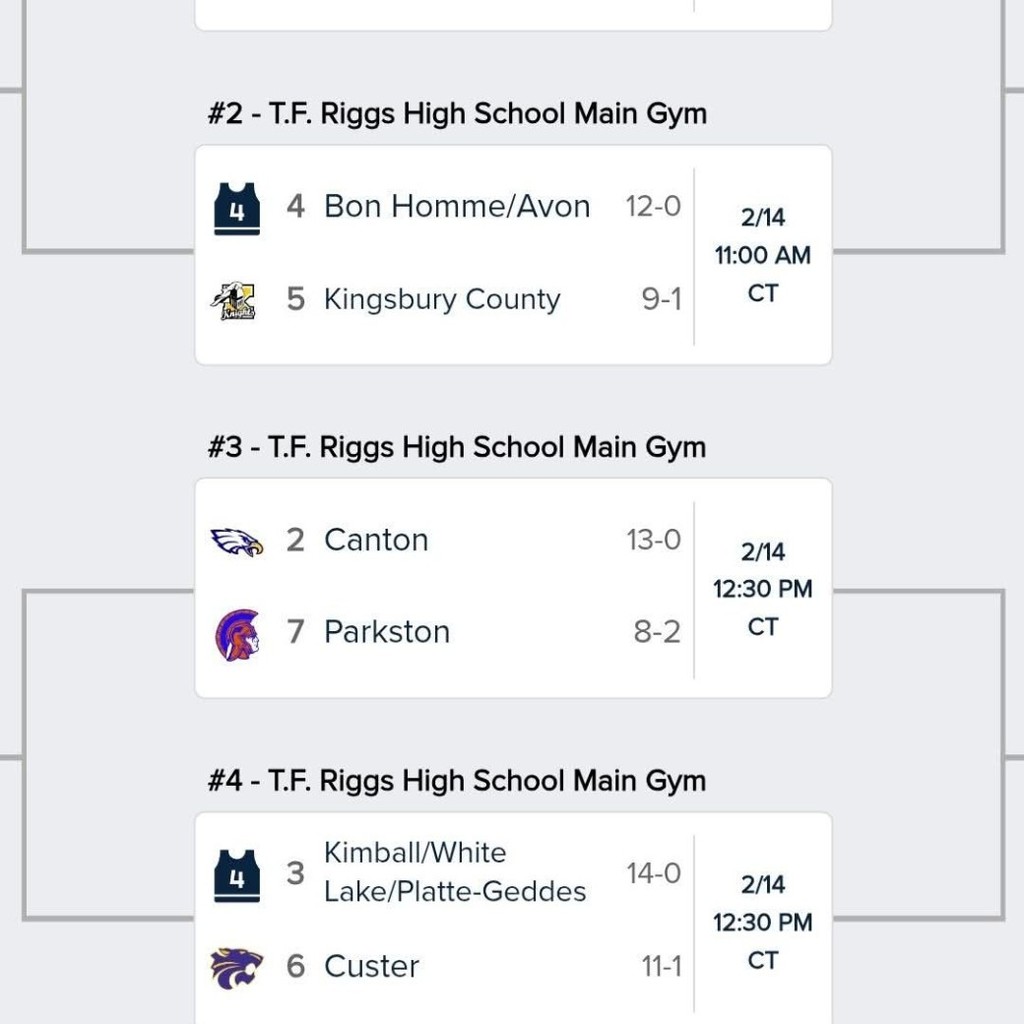Click the Parkston team name
1024x1024 pixels.
pyautogui.click(x=387, y=632)
